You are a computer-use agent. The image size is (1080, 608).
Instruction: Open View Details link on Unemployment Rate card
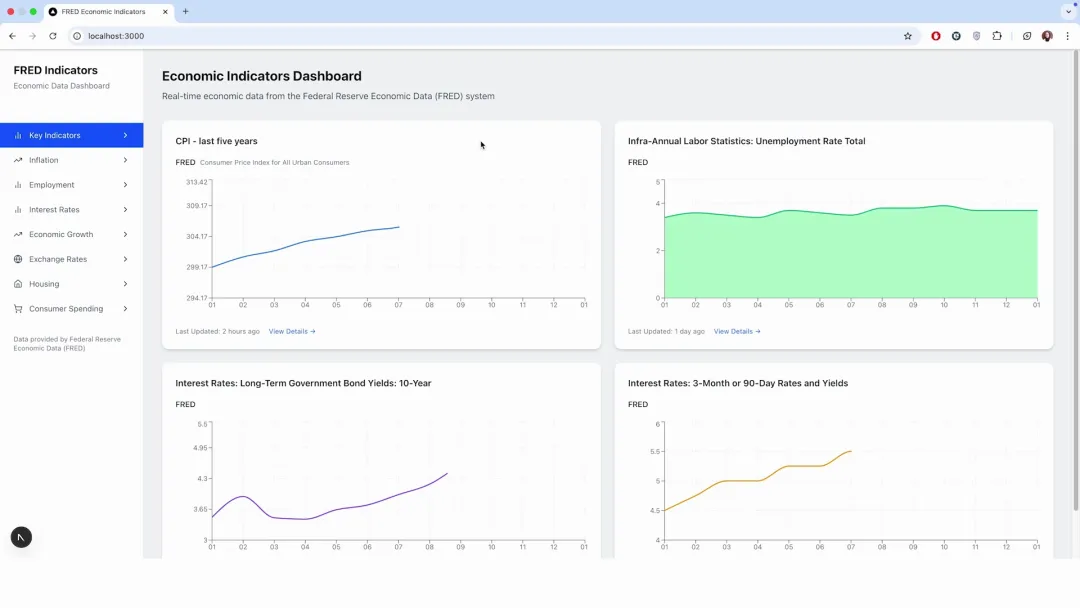coord(737,331)
